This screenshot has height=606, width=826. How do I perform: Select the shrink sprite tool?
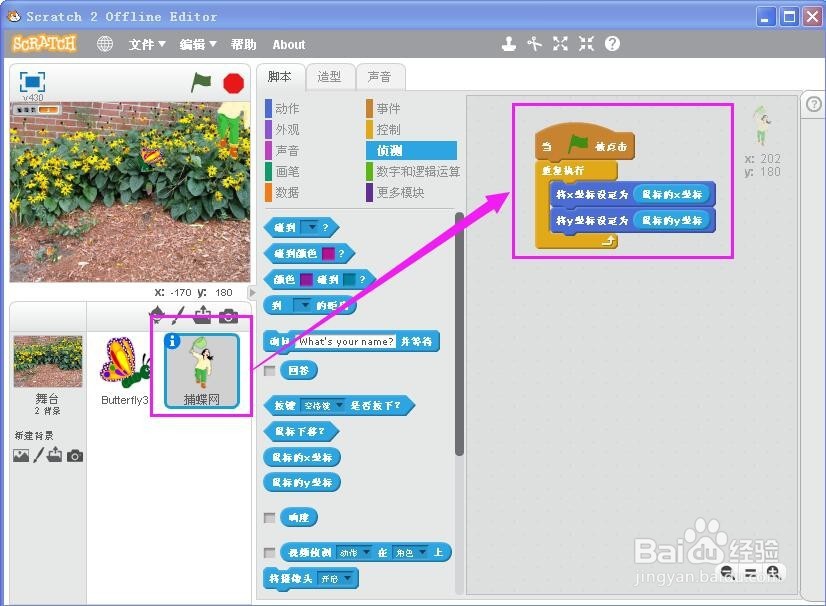pos(585,45)
